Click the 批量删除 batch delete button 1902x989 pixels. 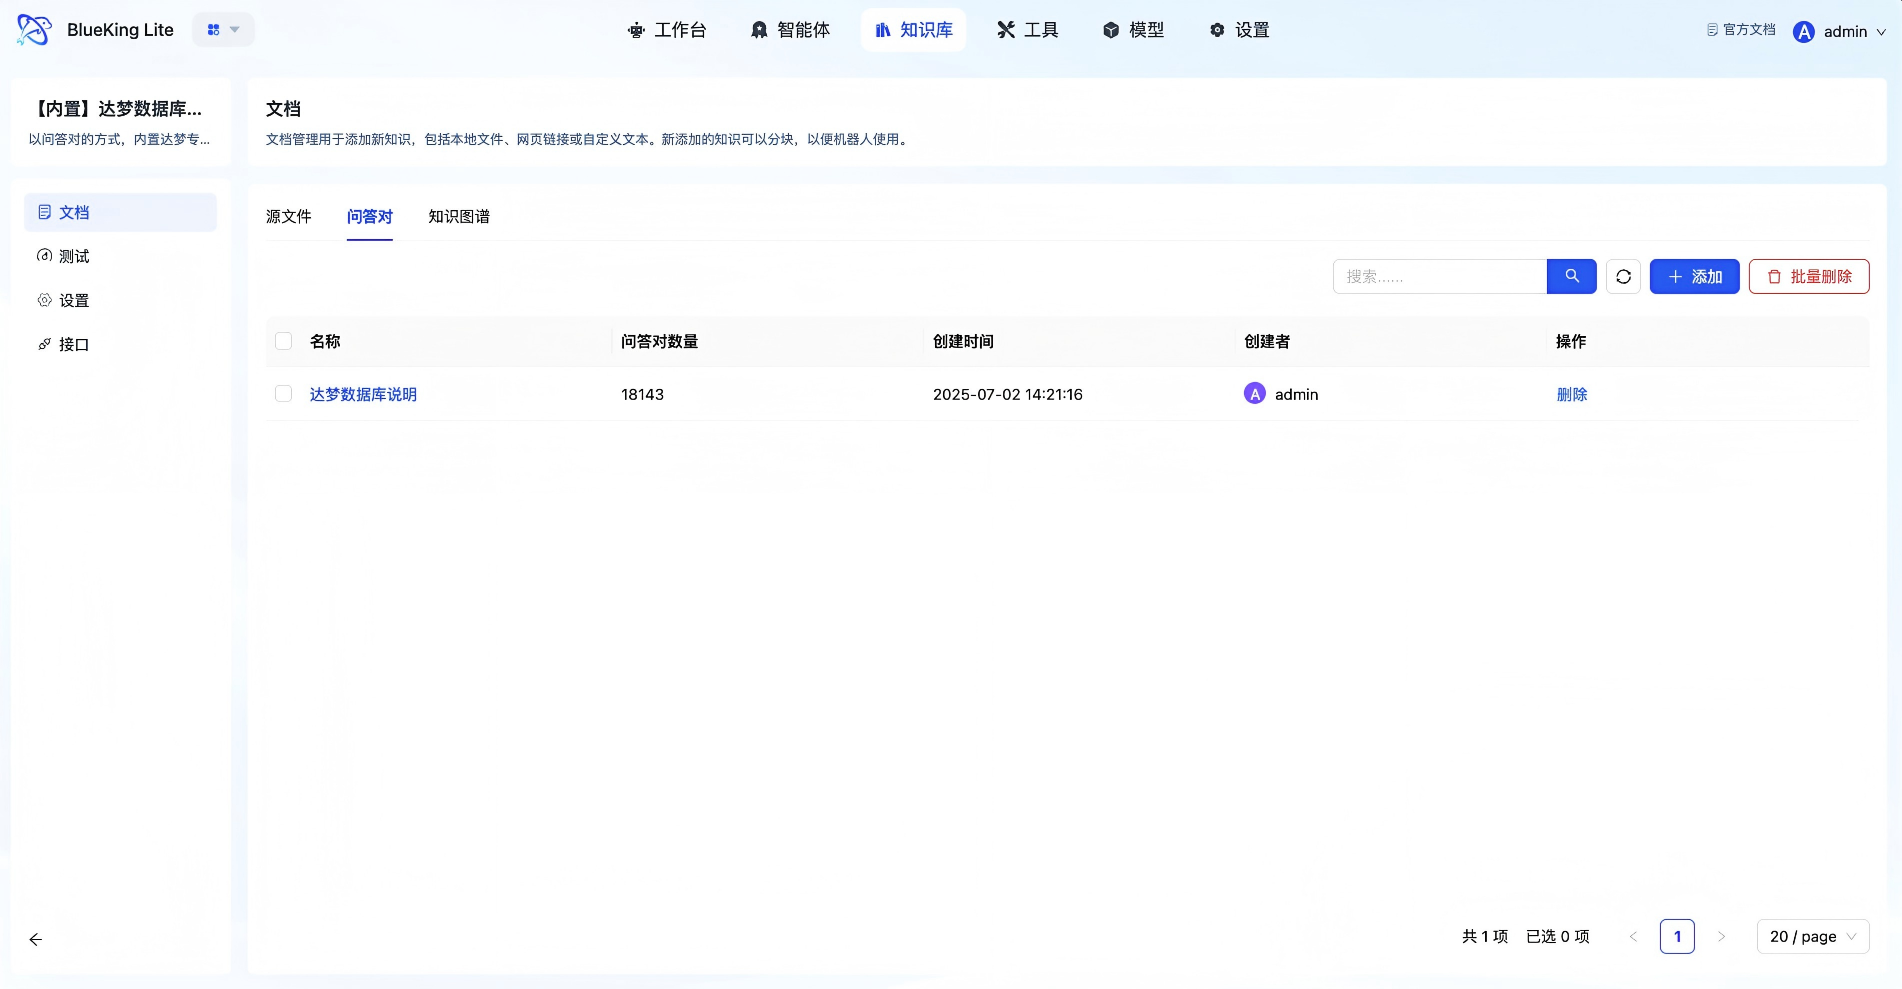click(x=1809, y=276)
